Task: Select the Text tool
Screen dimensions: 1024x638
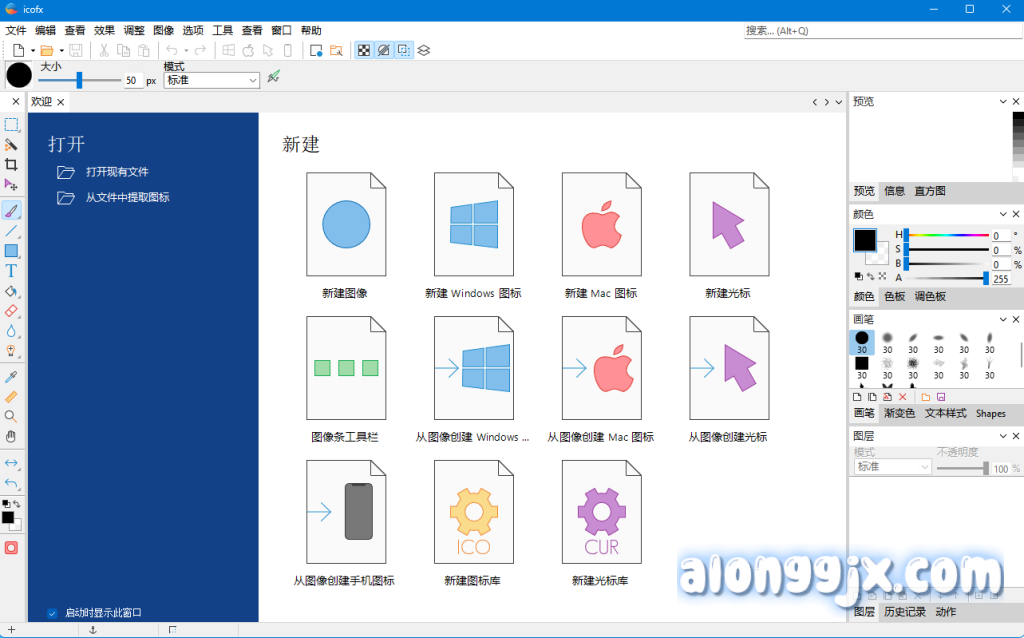Action: (11, 271)
